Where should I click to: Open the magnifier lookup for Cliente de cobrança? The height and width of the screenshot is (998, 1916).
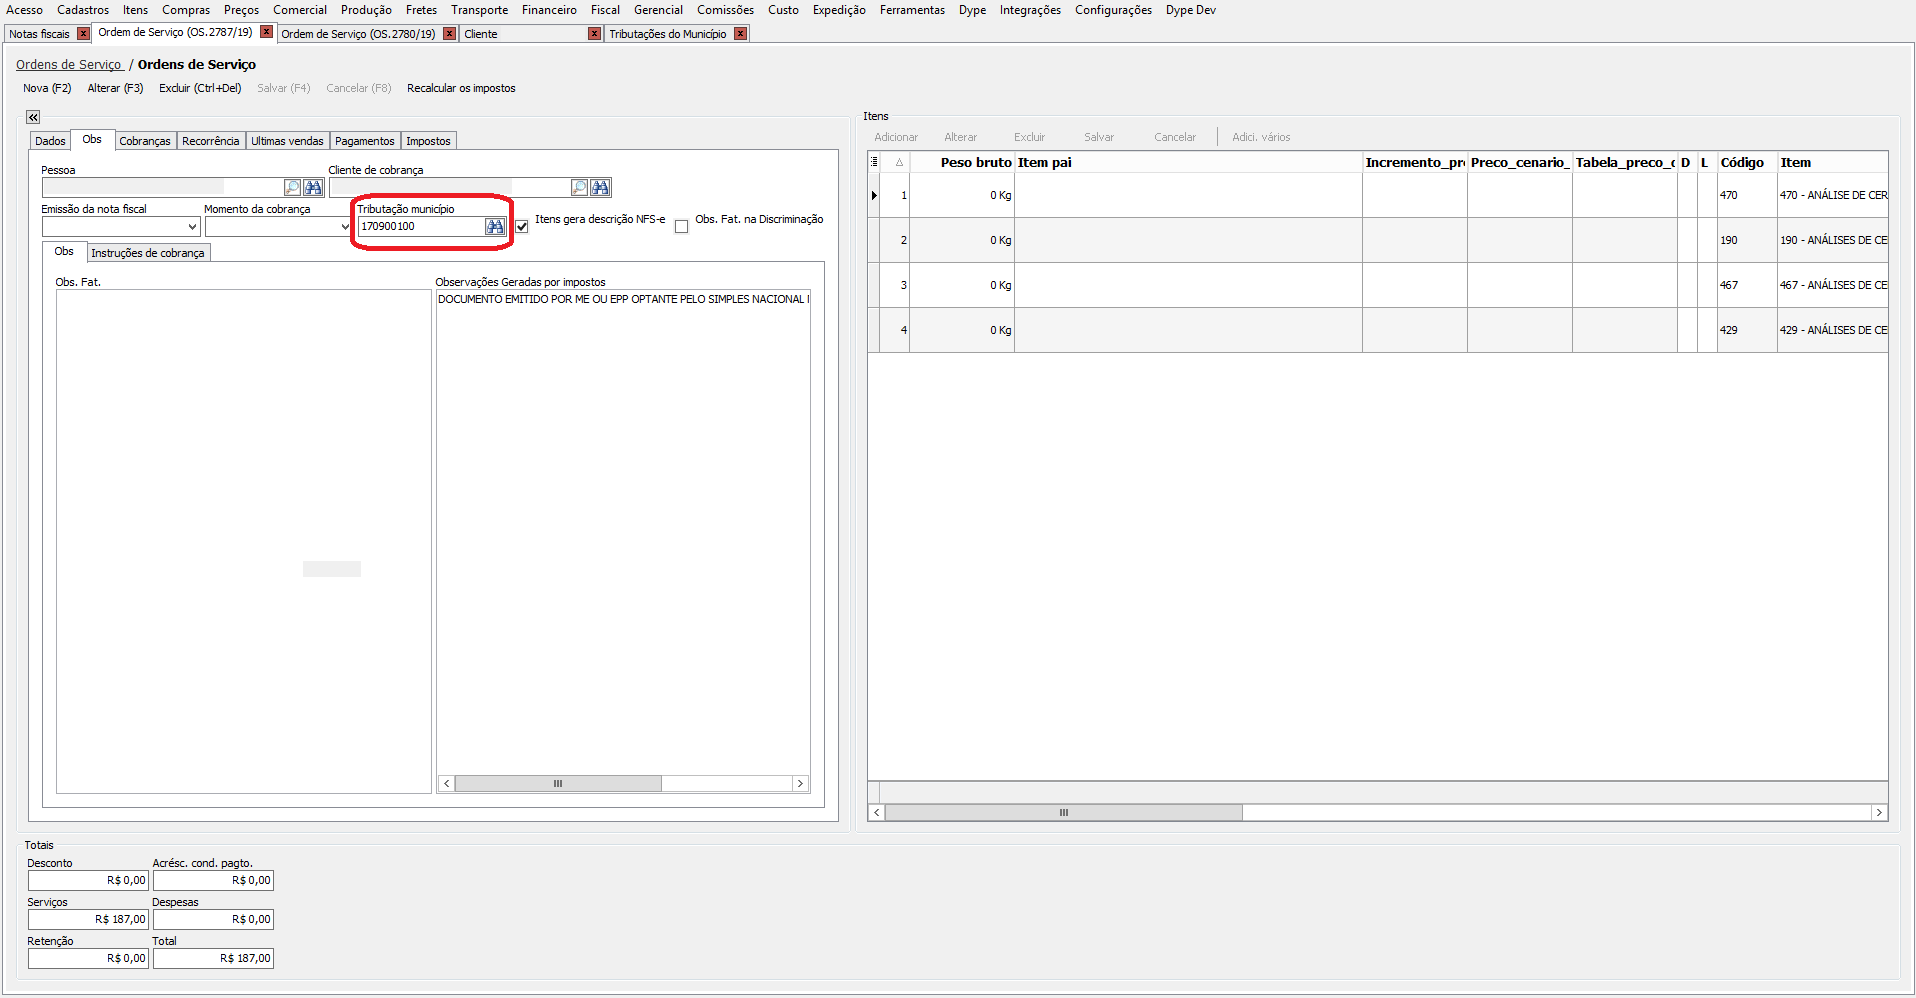[x=580, y=187]
